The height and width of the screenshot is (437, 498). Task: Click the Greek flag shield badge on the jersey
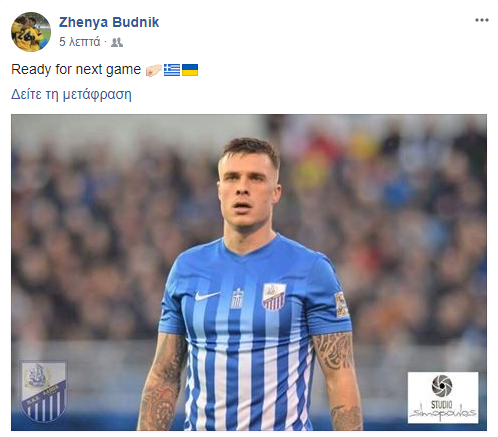pos(237,299)
